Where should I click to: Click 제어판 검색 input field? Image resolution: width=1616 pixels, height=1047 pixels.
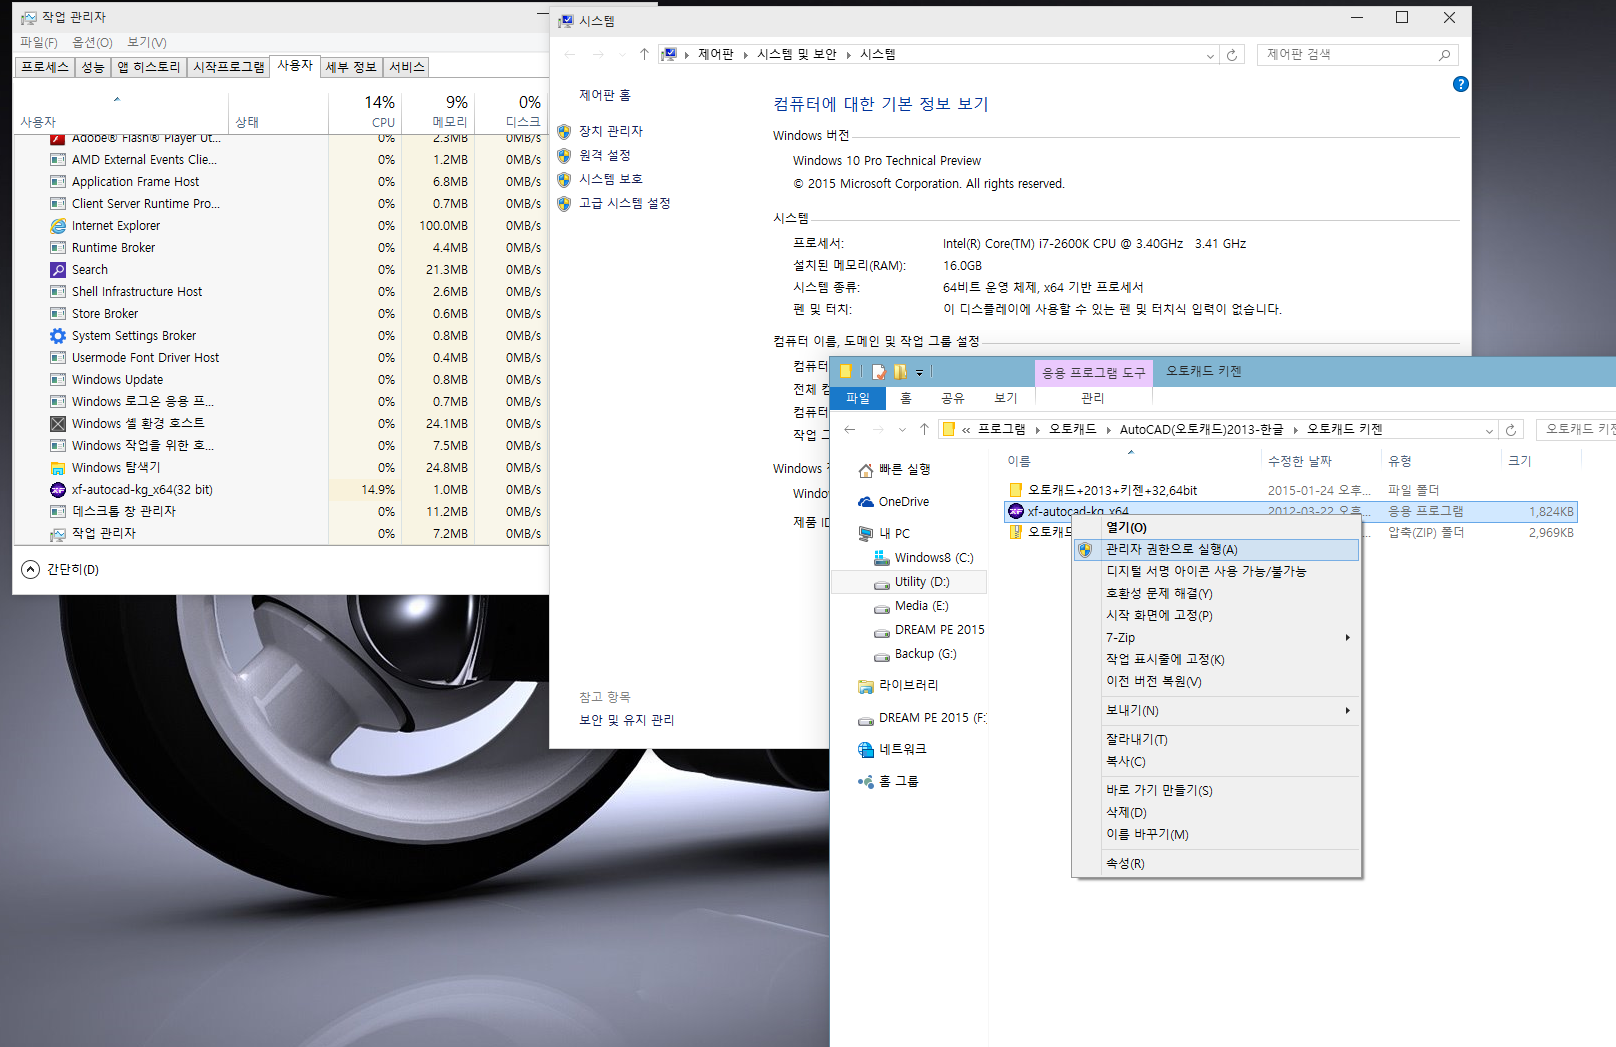coord(1347,55)
